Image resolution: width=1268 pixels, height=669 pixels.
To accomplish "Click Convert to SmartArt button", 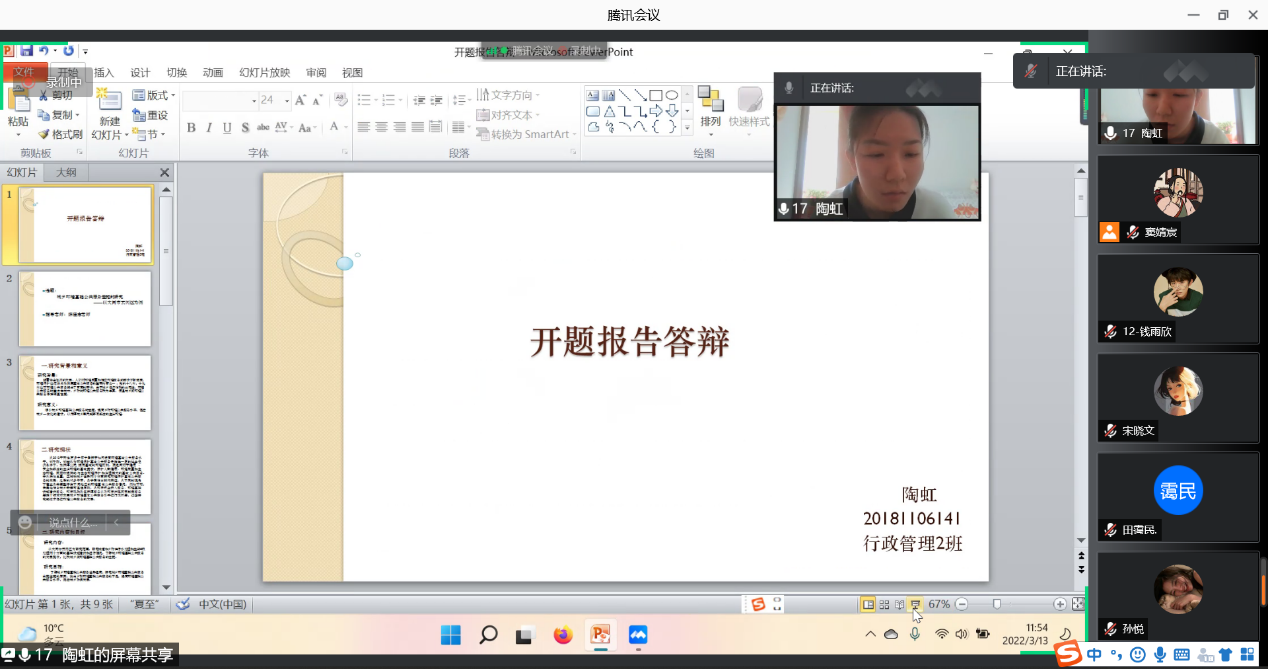I will 528,134.
